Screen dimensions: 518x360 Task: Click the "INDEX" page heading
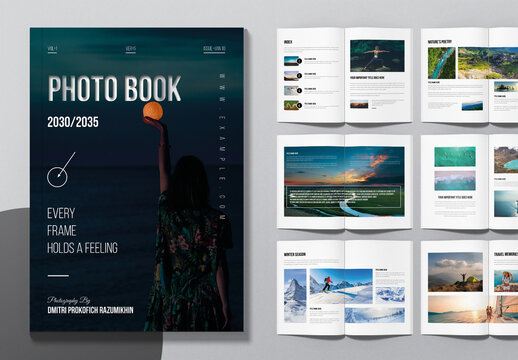tap(288, 42)
